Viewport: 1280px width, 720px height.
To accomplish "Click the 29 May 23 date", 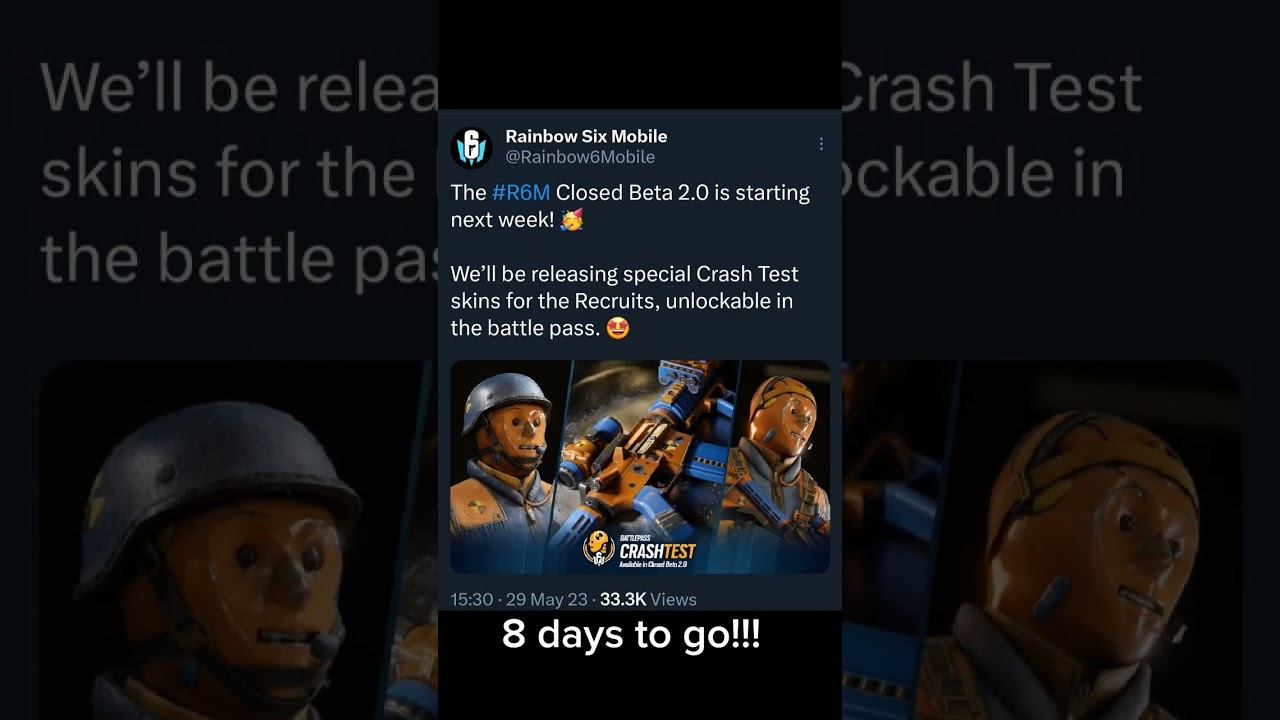I will (547, 599).
